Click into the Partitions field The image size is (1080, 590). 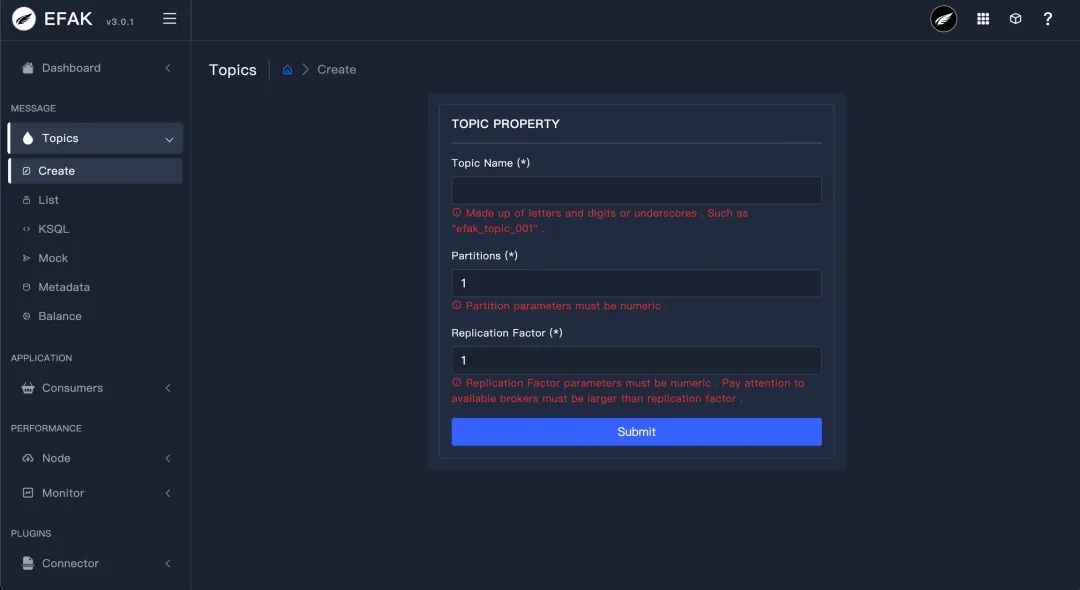pos(636,283)
